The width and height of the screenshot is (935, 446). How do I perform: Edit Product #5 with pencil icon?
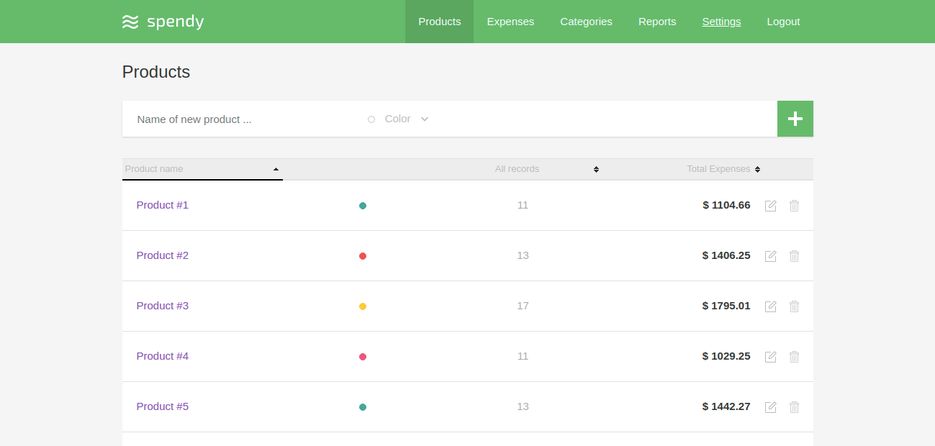[x=770, y=407]
